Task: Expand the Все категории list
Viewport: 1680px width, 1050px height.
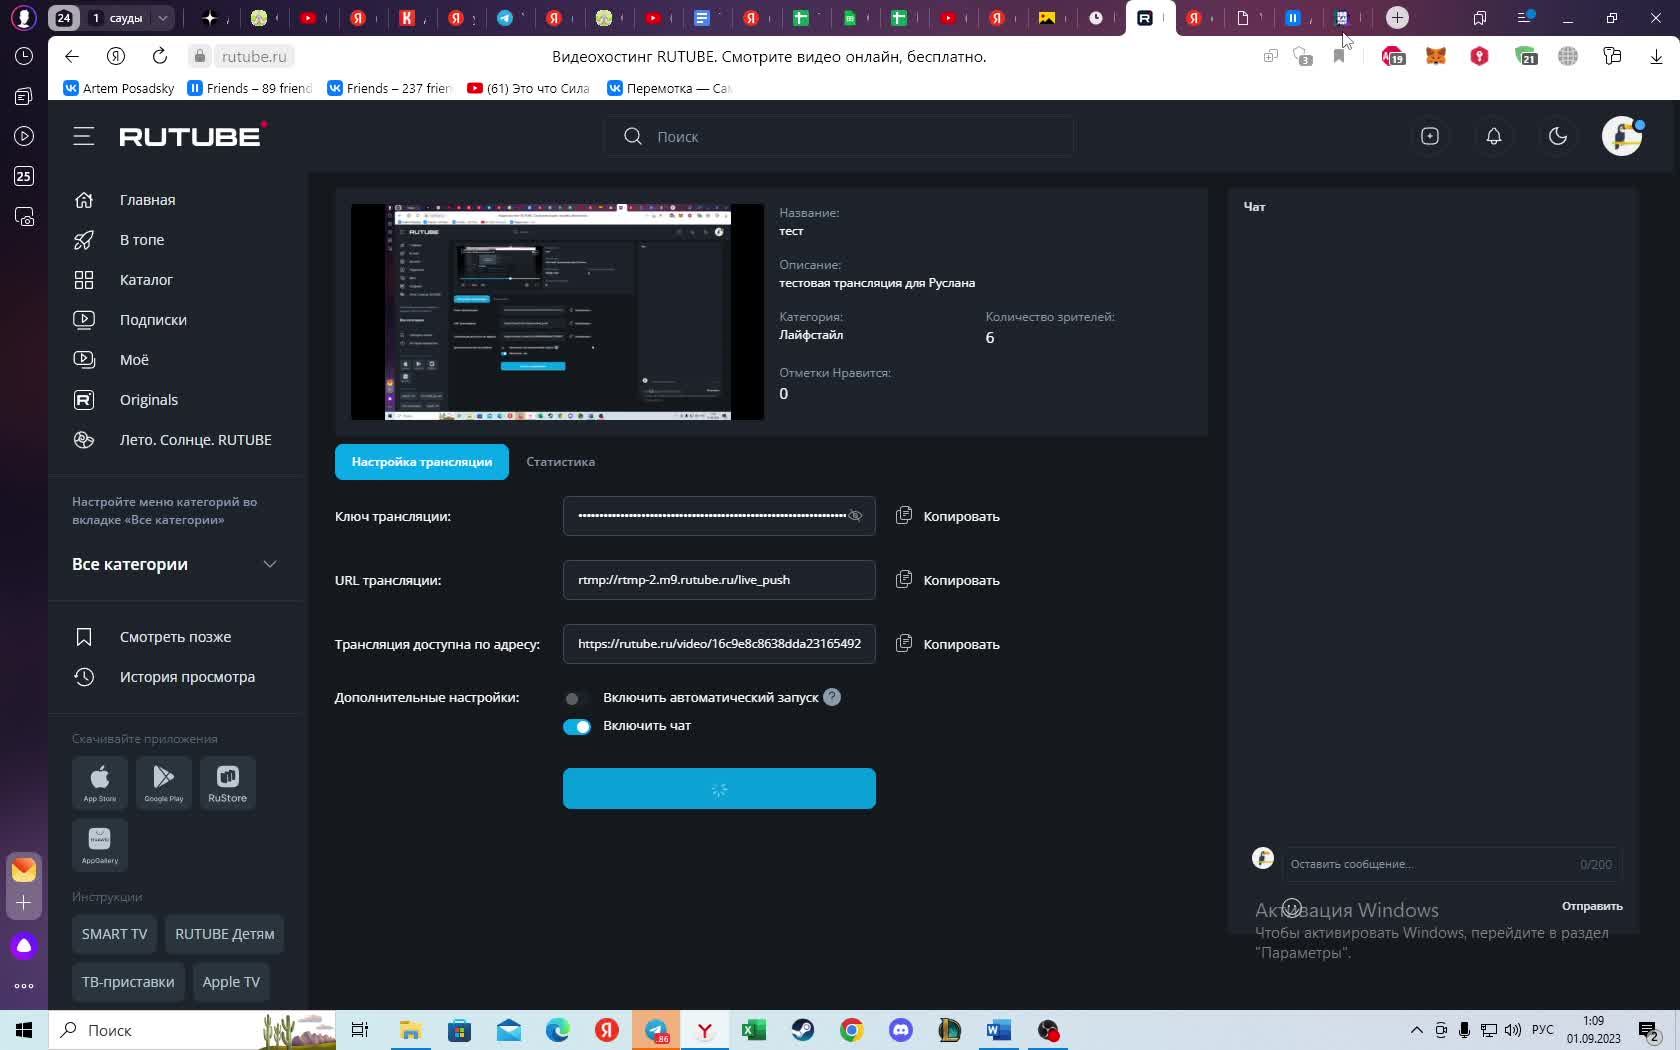Action: (175, 564)
